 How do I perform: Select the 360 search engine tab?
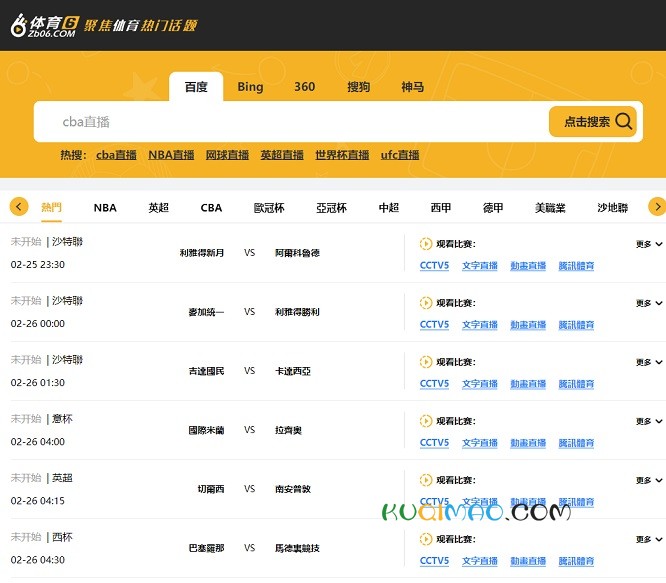pos(305,87)
